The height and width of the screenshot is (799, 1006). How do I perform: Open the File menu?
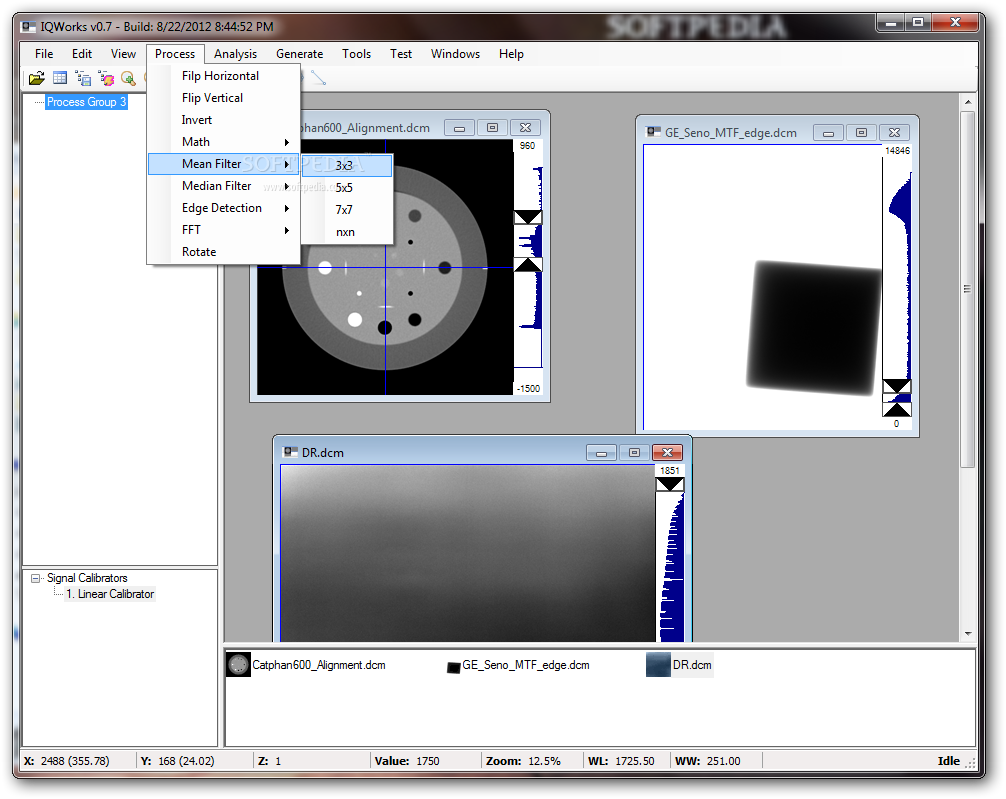pos(44,54)
